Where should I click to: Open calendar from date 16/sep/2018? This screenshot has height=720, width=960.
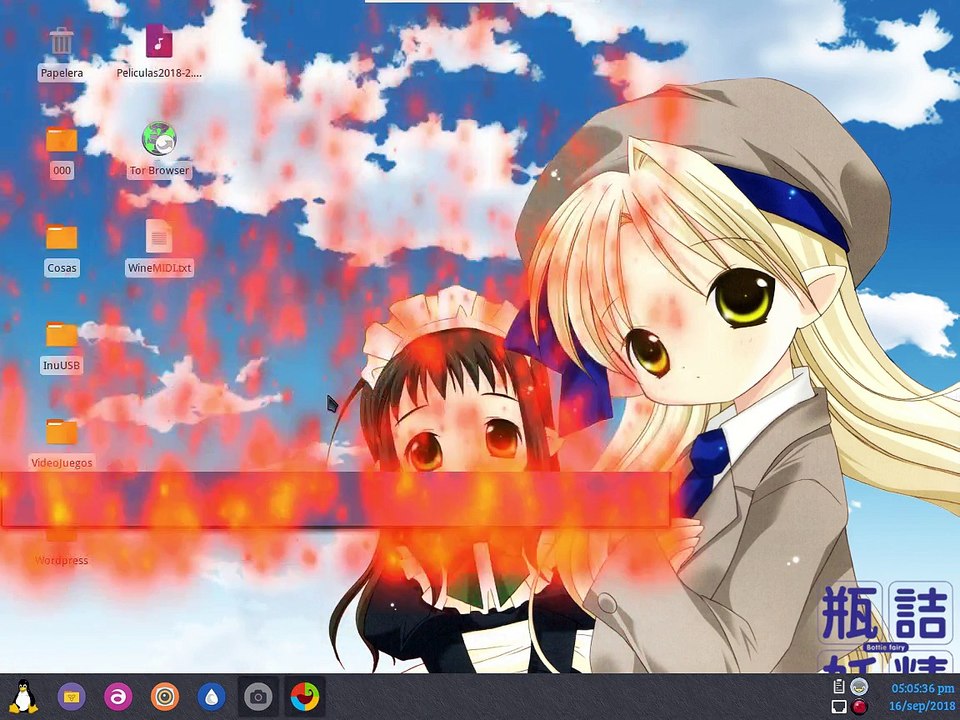[922, 706]
